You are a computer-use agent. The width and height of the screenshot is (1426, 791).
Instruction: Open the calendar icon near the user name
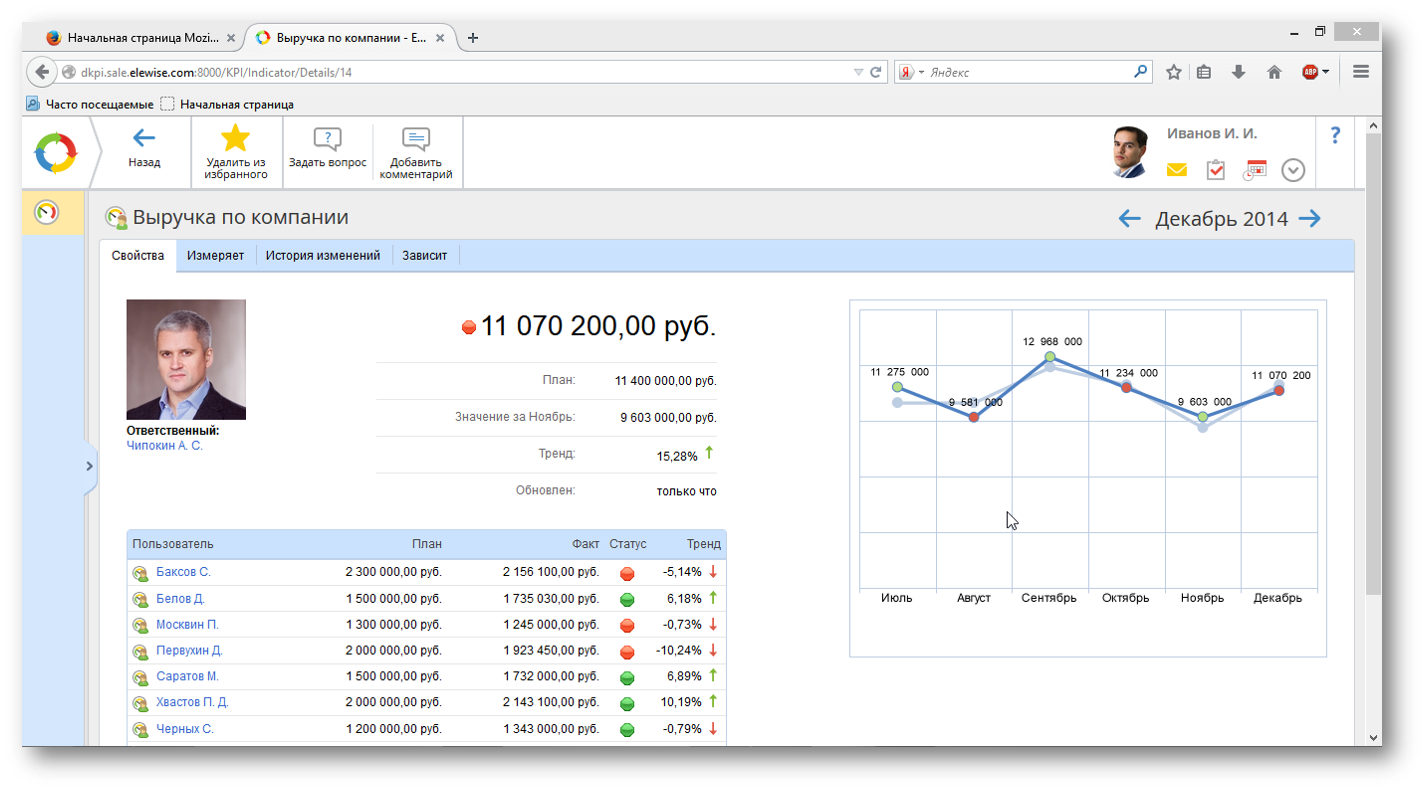click(x=1255, y=170)
